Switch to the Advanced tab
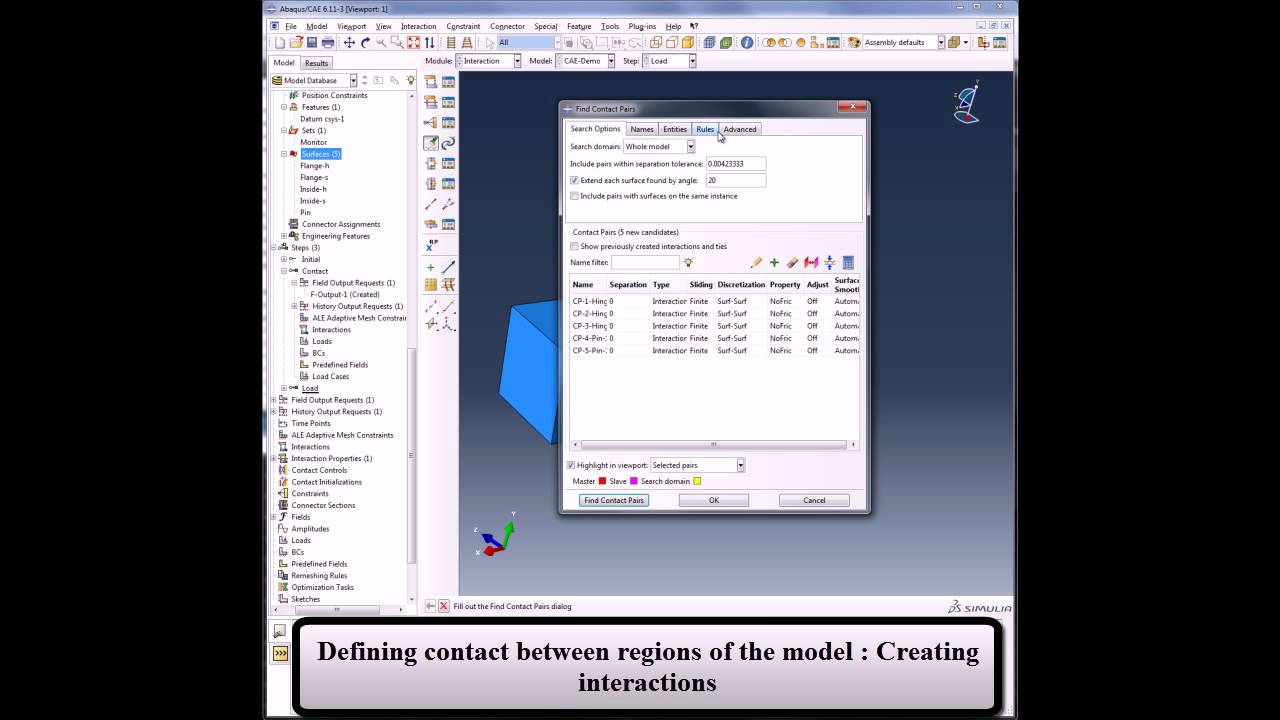This screenshot has width=1280, height=720. [740, 129]
